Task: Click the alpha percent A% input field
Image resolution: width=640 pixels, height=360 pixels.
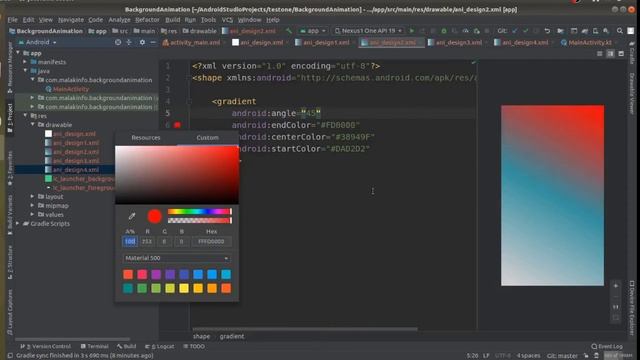Action: click(130, 242)
